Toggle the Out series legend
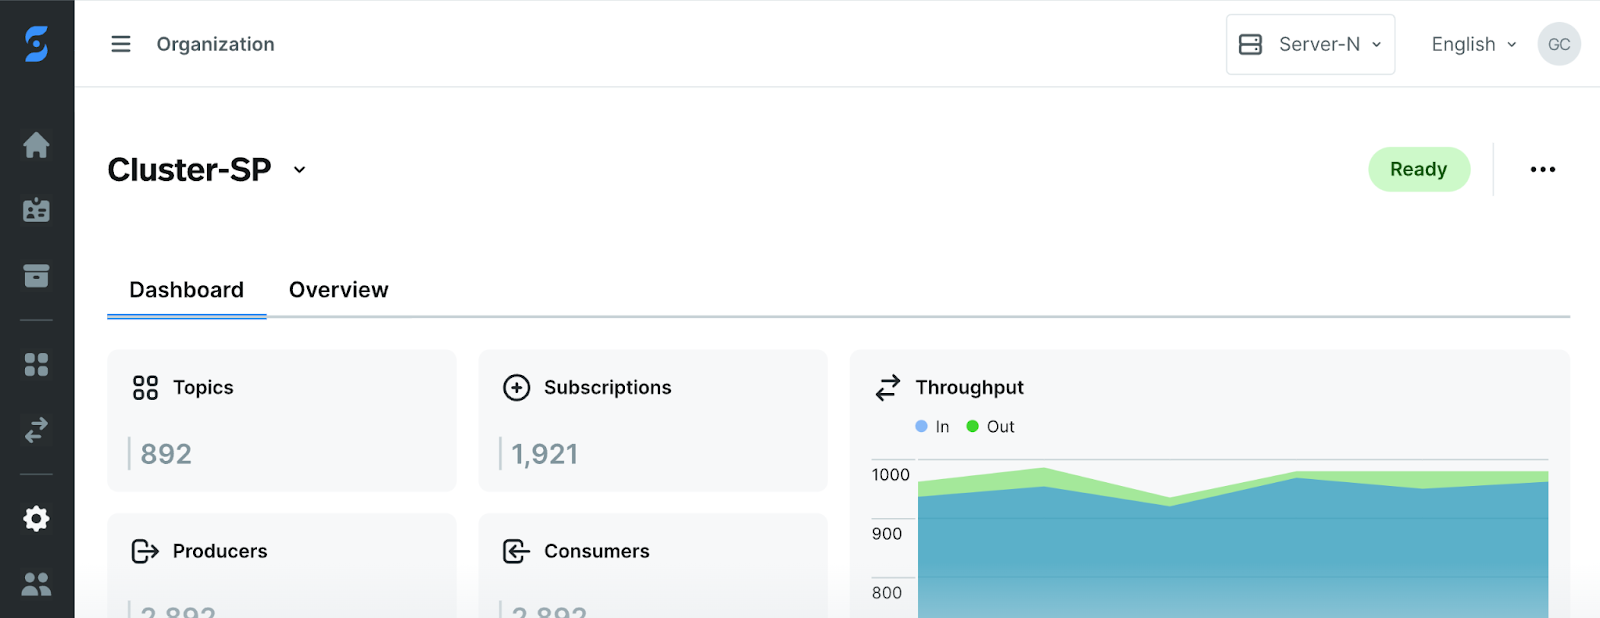 (x=990, y=427)
